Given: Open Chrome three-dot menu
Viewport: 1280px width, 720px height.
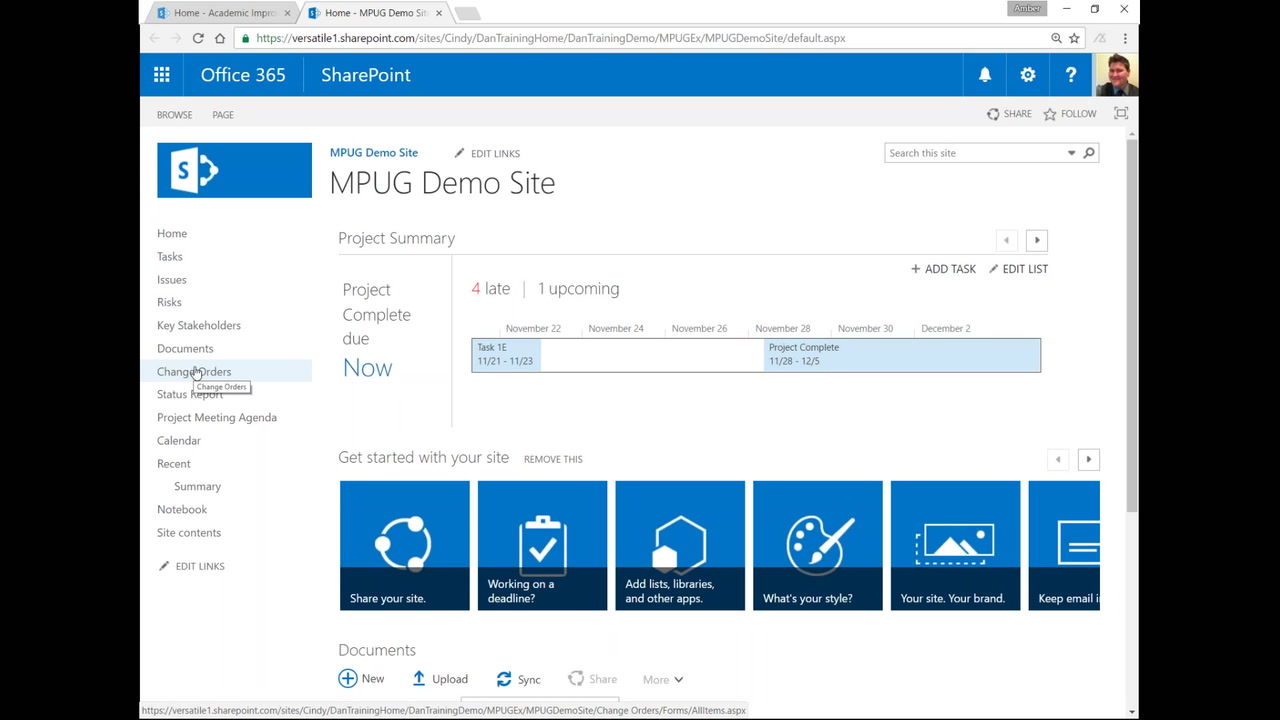Looking at the screenshot, I should (x=1125, y=38).
